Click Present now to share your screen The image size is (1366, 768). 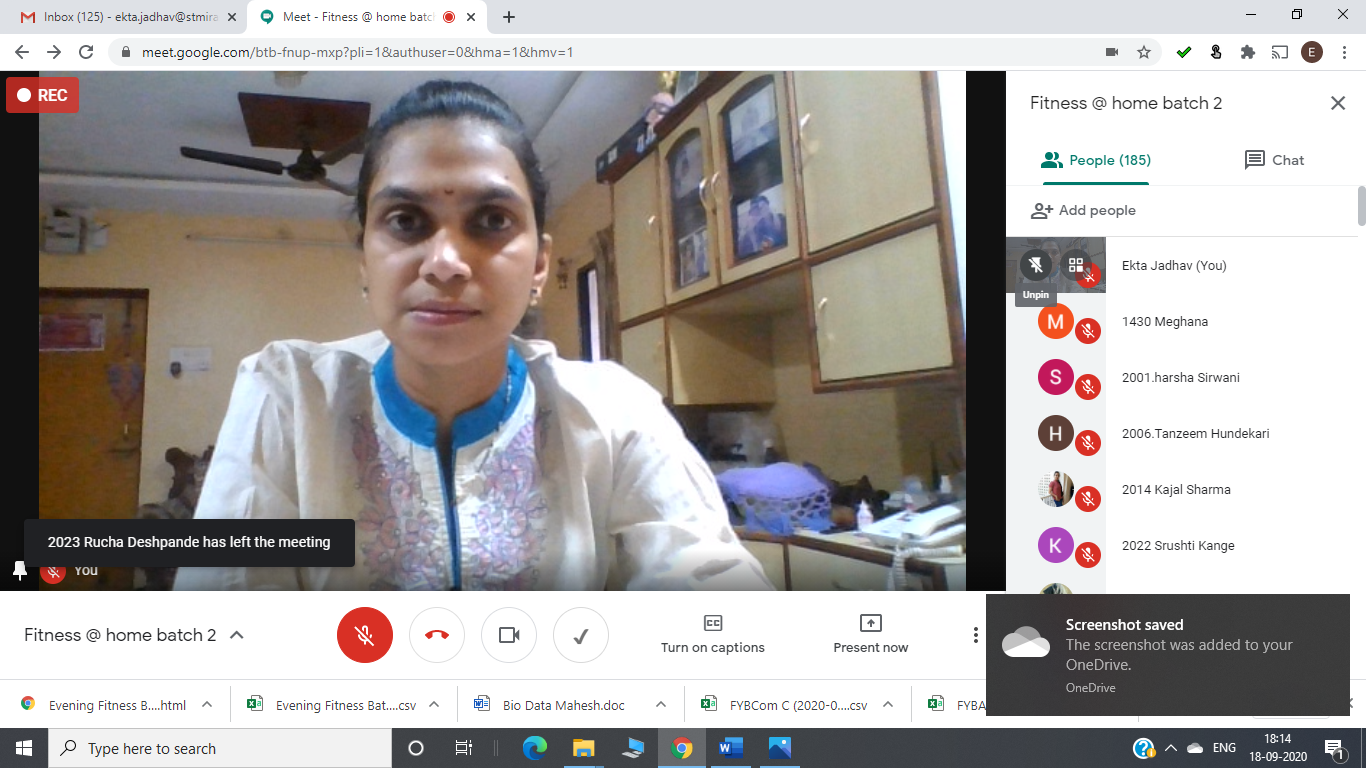point(870,634)
